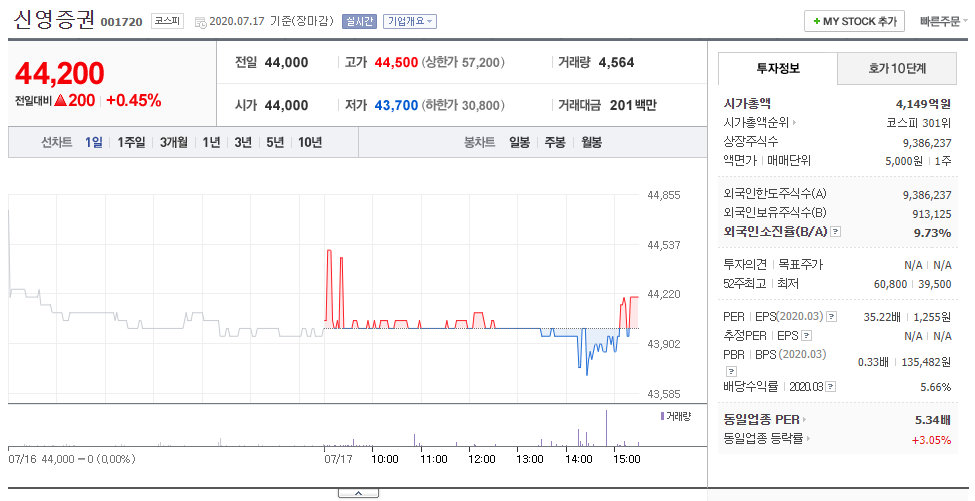
Task: Click the 코스피 market badge
Action: [x=167, y=21]
